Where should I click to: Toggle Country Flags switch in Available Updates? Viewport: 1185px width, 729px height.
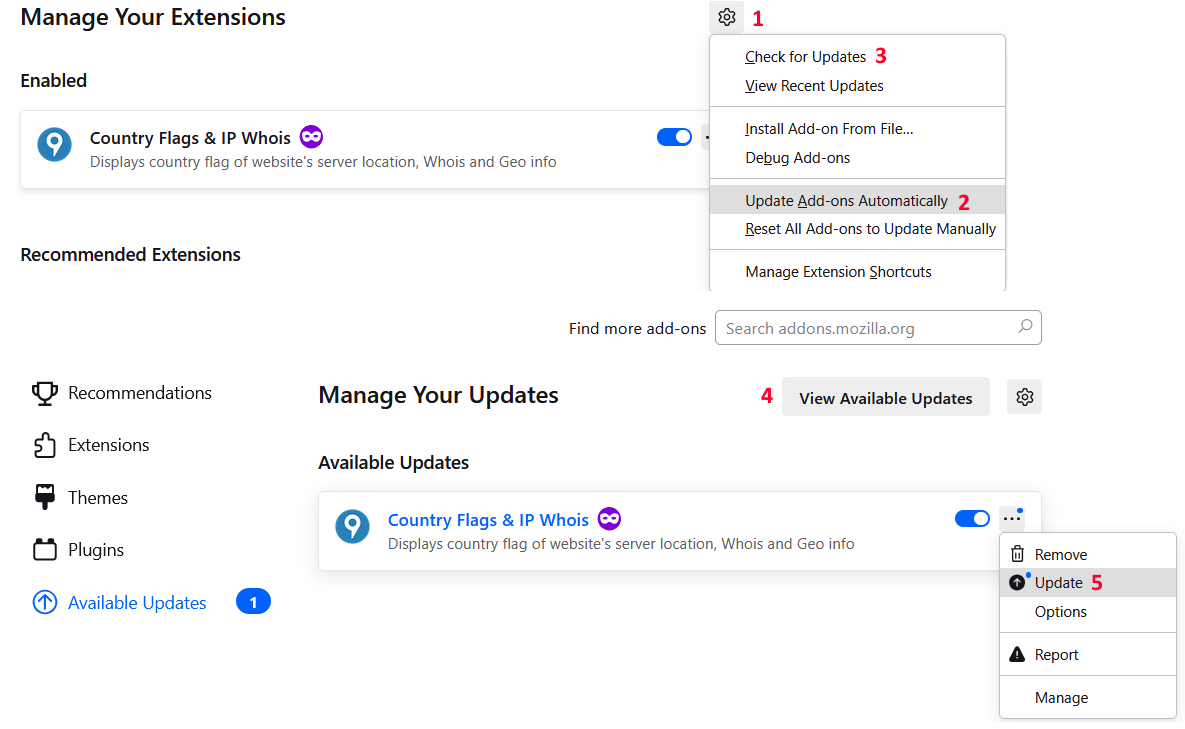pyautogui.click(x=972, y=519)
